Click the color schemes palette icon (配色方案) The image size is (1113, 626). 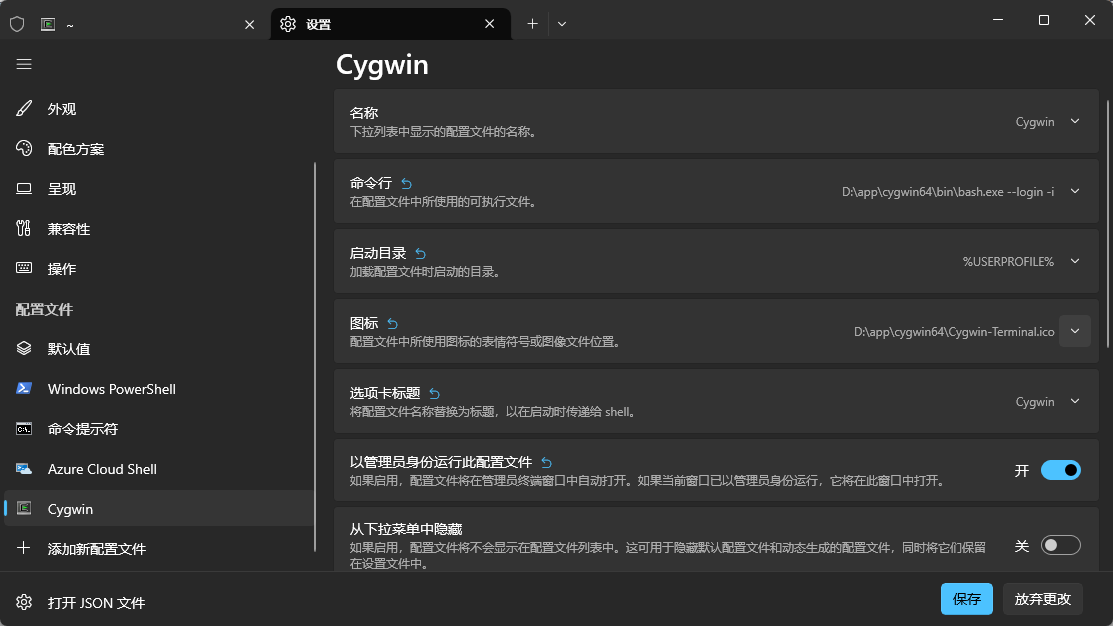24,148
